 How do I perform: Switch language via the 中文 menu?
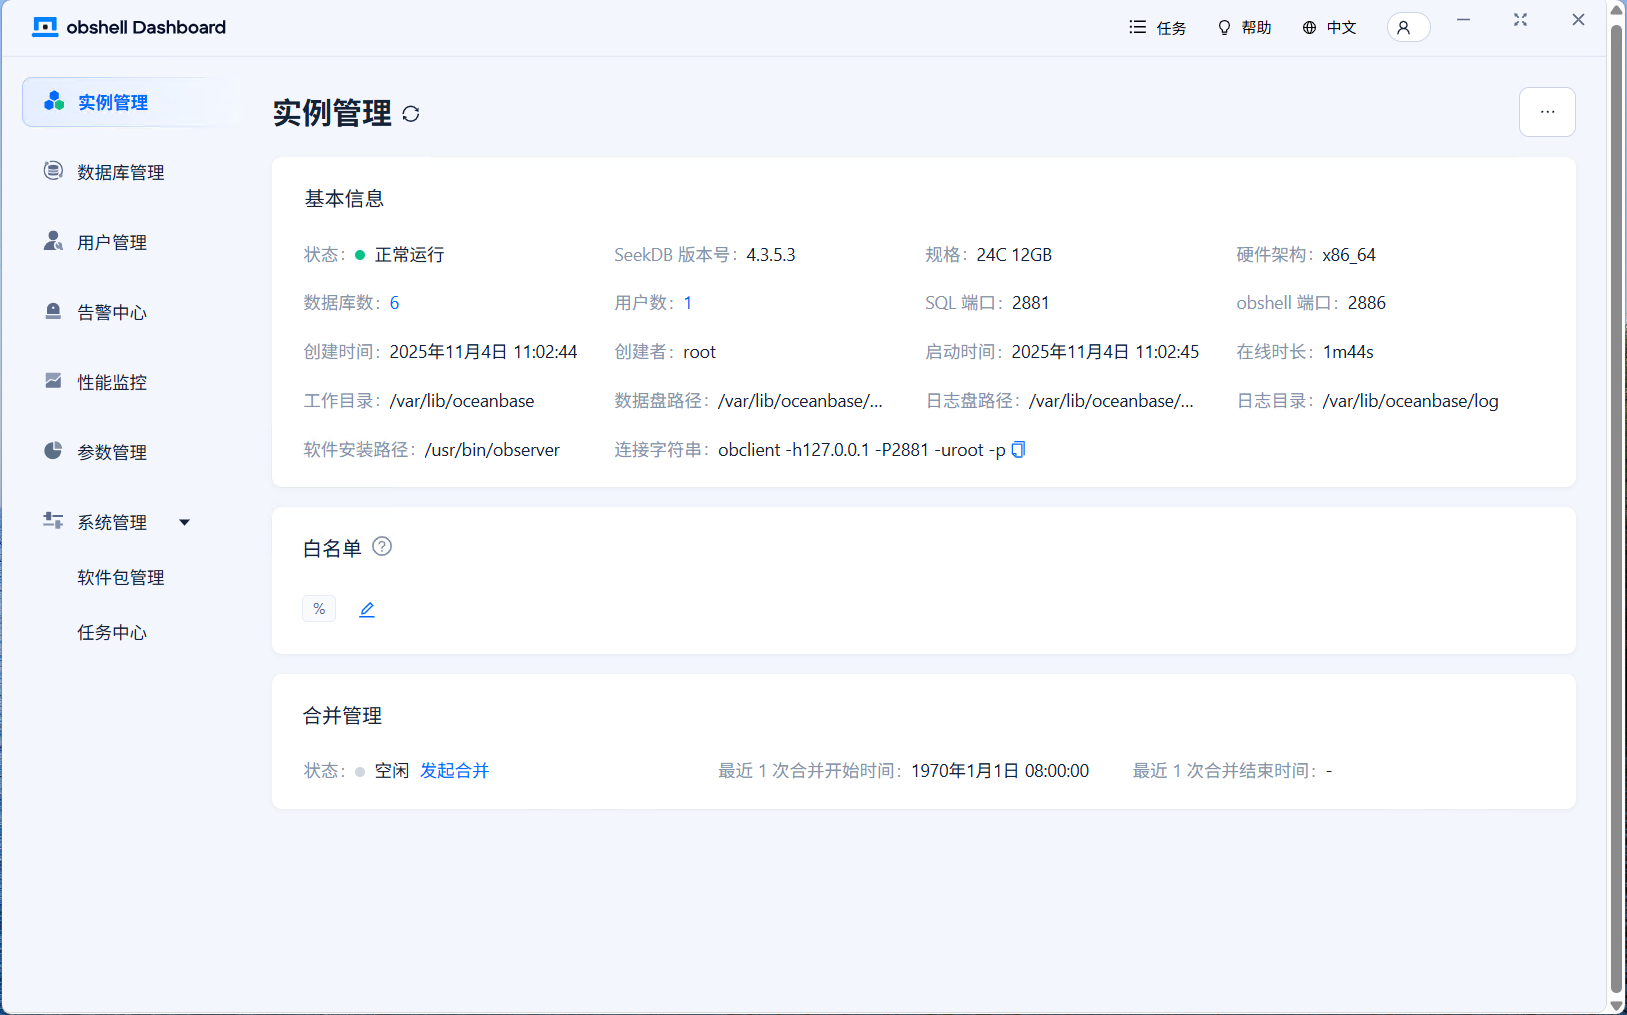coord(1330,27)
